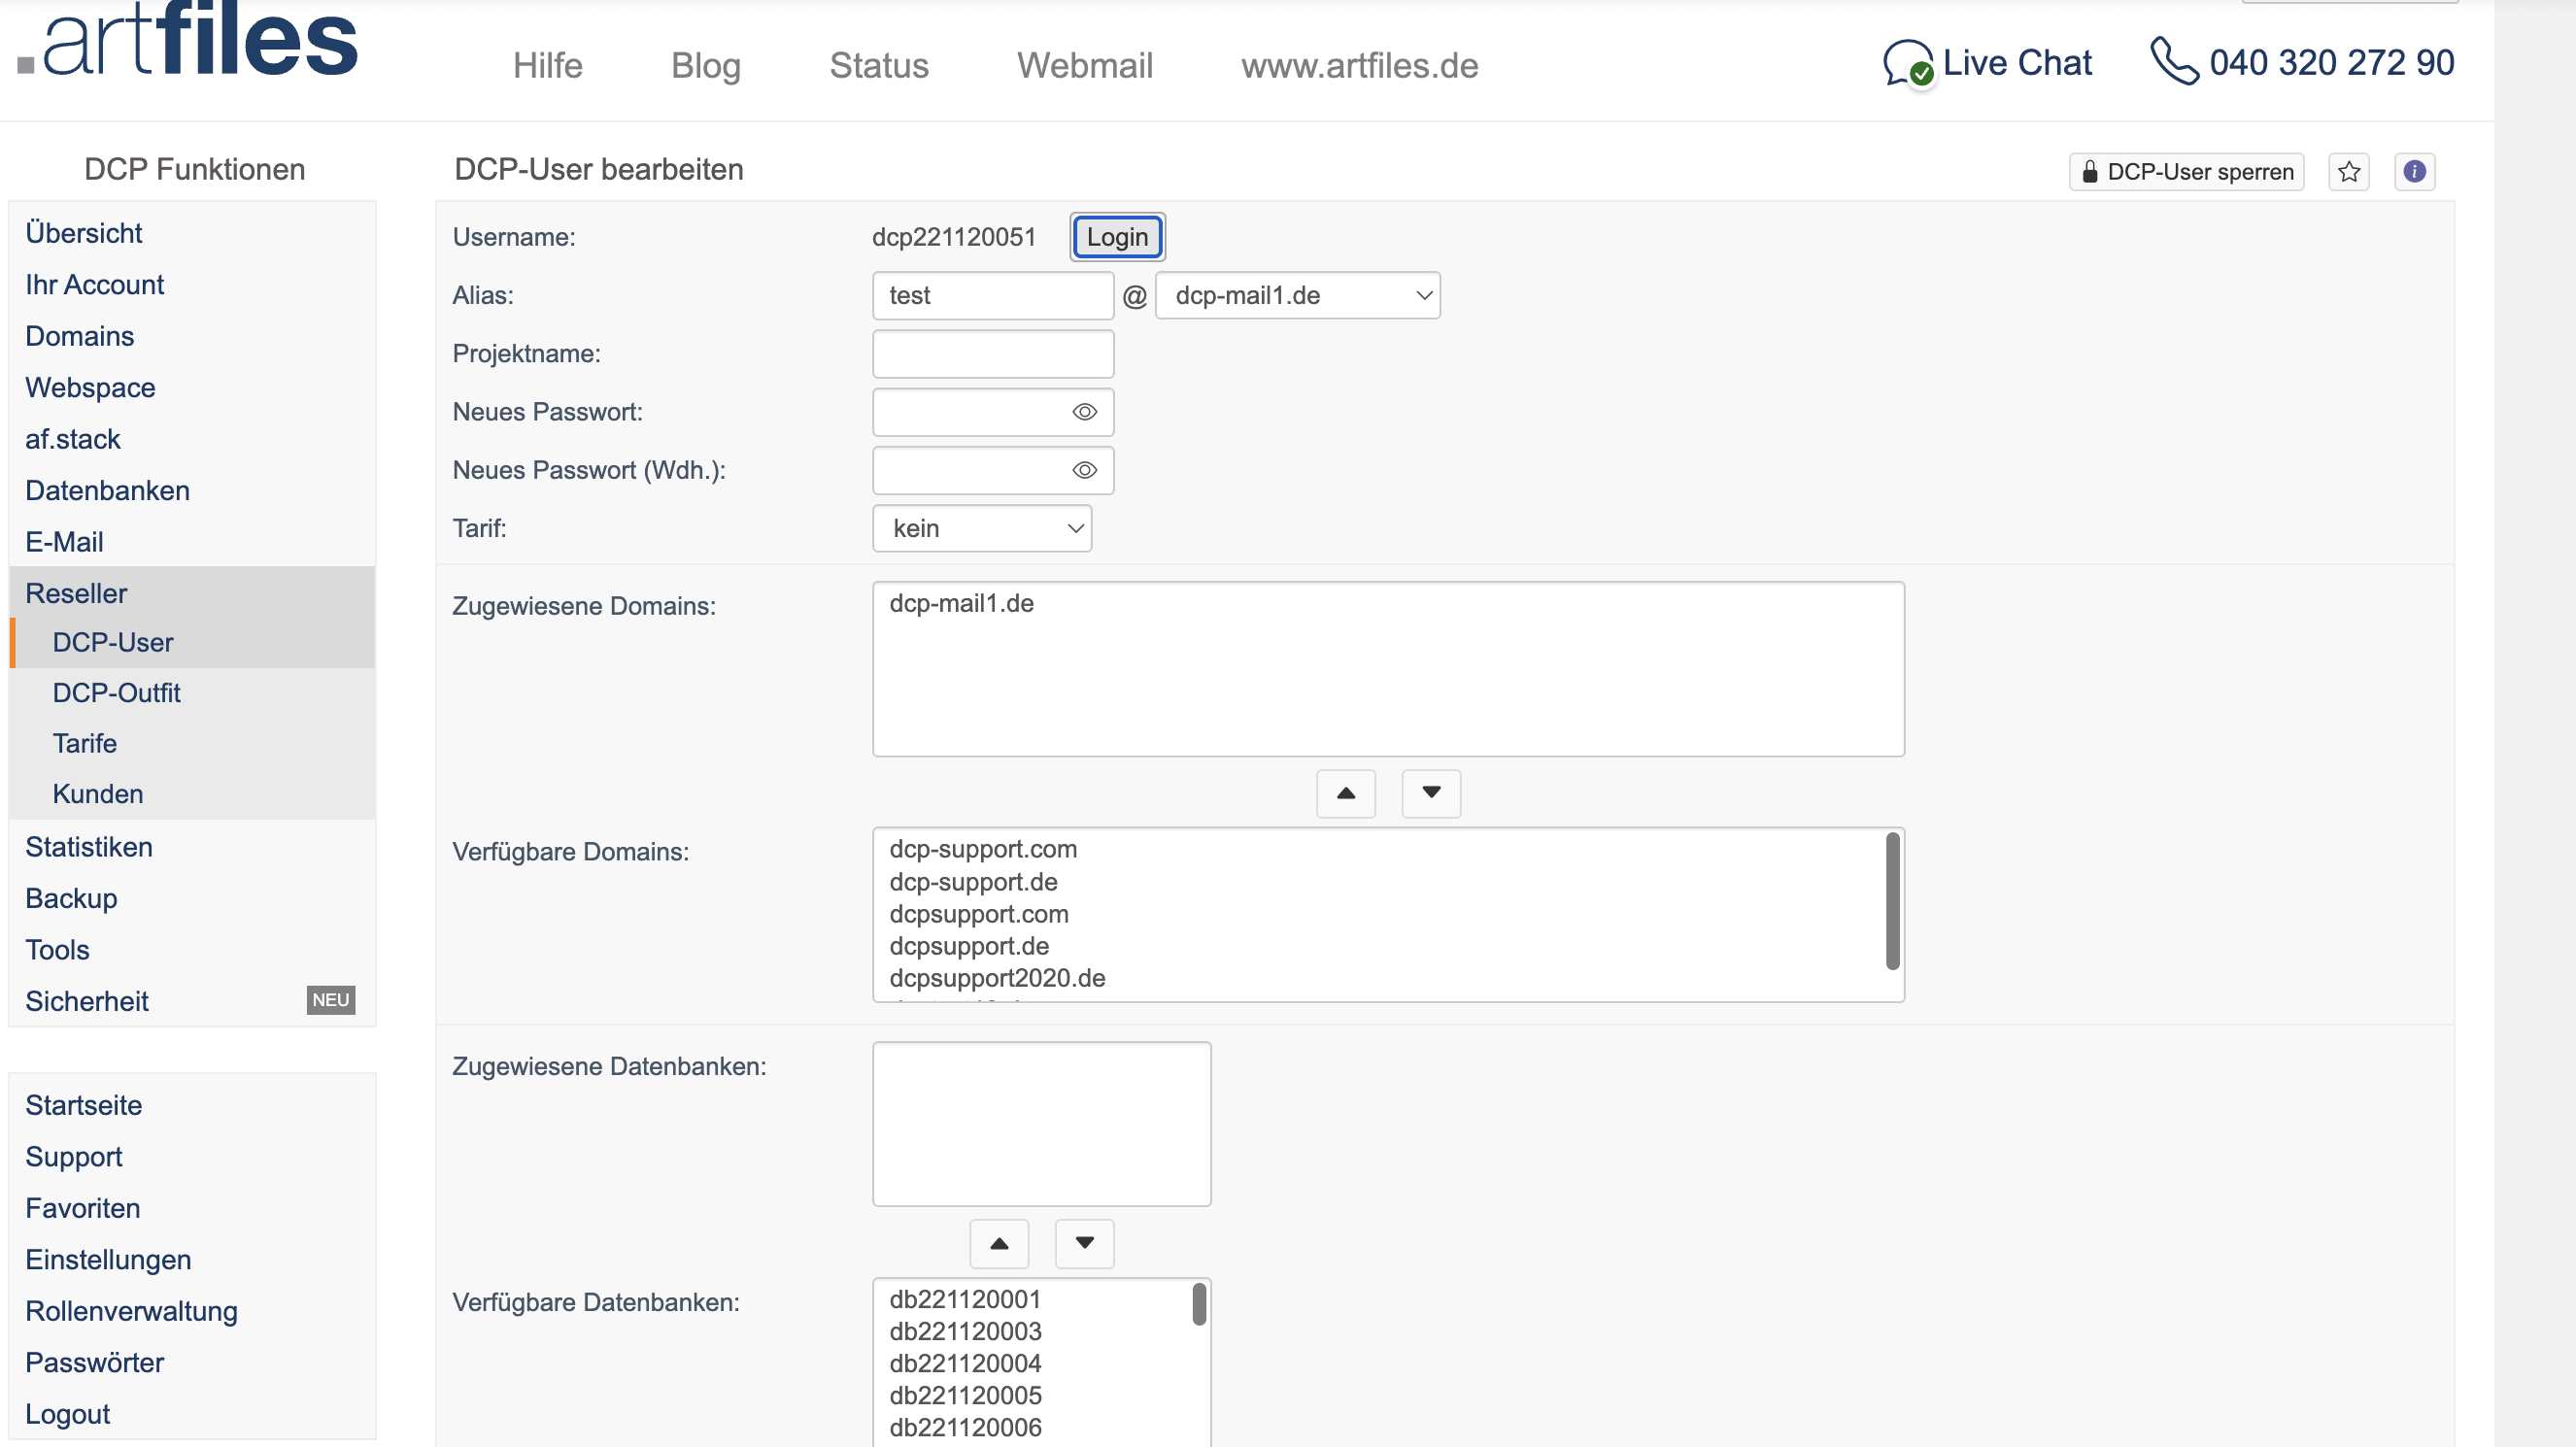Click the Verfügbare Domains list scrollbar
The width and height of the screenshot is (2576, 1447).
tap(1891, 901)
